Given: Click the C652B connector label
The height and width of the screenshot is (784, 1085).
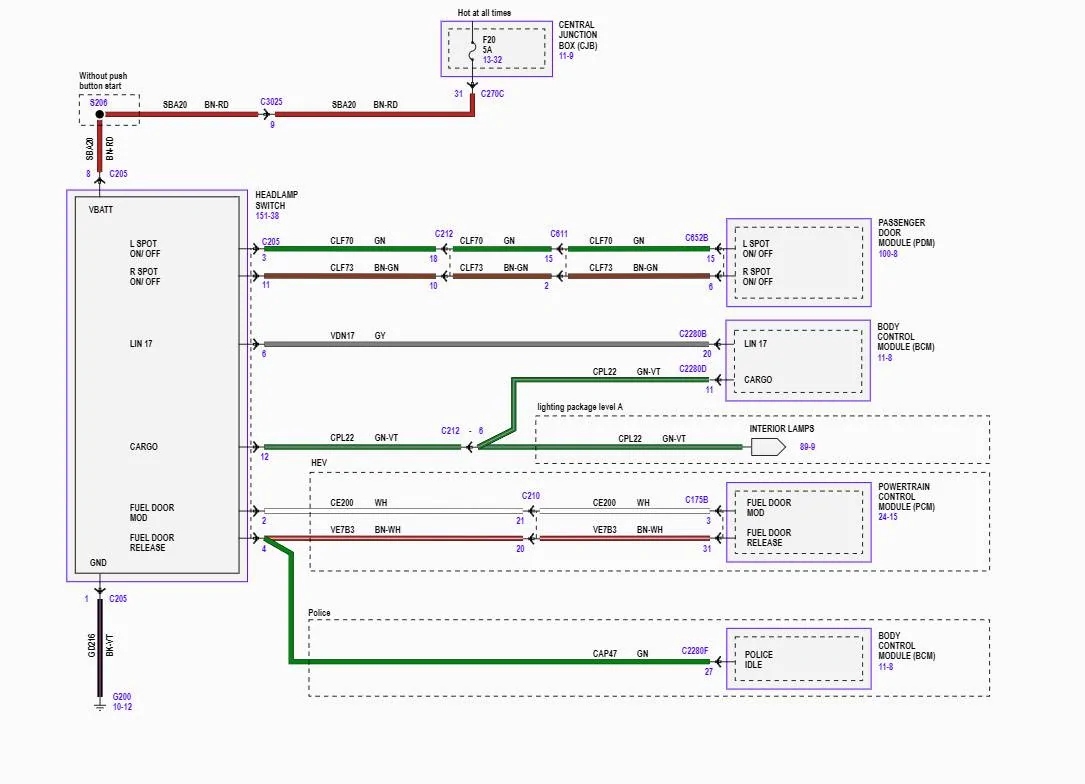Looking at the screenshot, I should [696, 238].
